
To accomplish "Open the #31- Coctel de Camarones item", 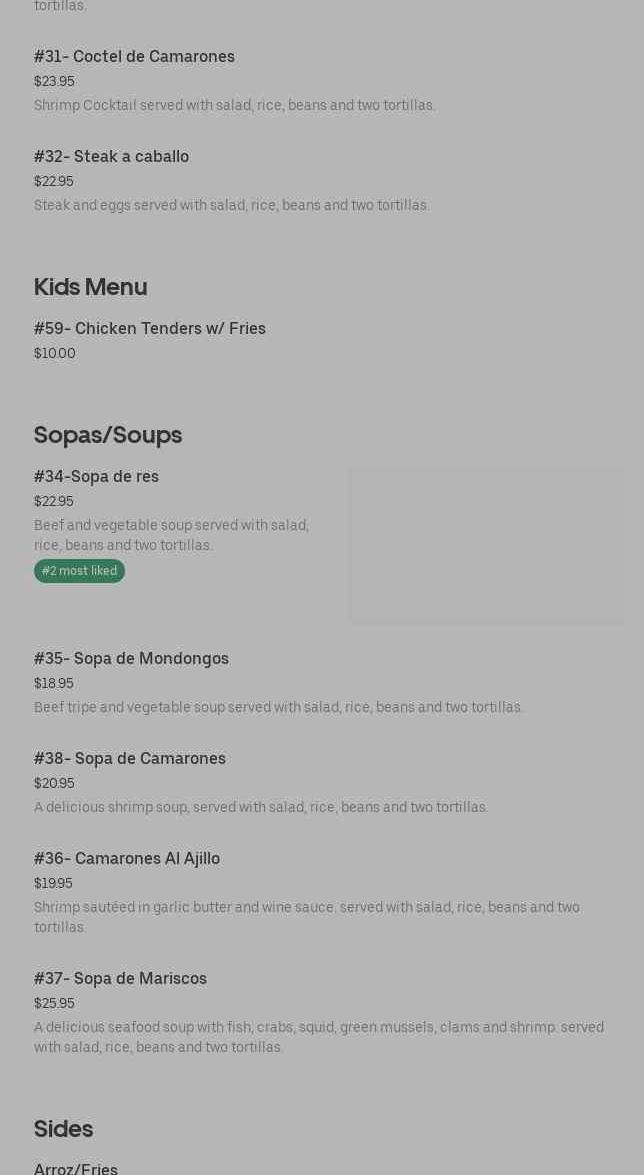I will click(x=134, y=57).
